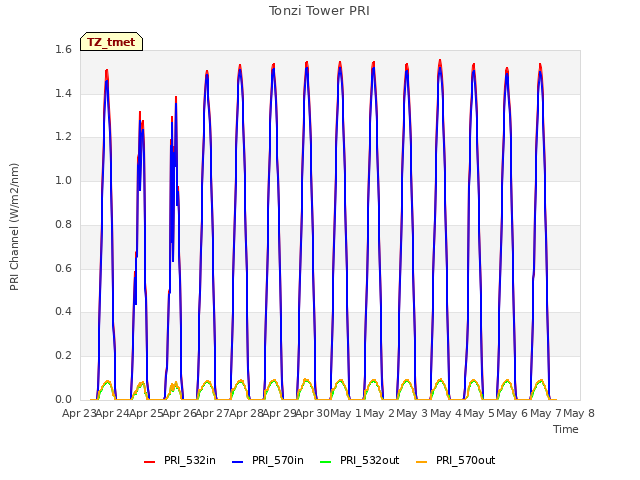Screen dimensions: 640x480
Task: Click the green PRI_532out legend swatch
Action: pyautogui.click(x=326, y=462)
